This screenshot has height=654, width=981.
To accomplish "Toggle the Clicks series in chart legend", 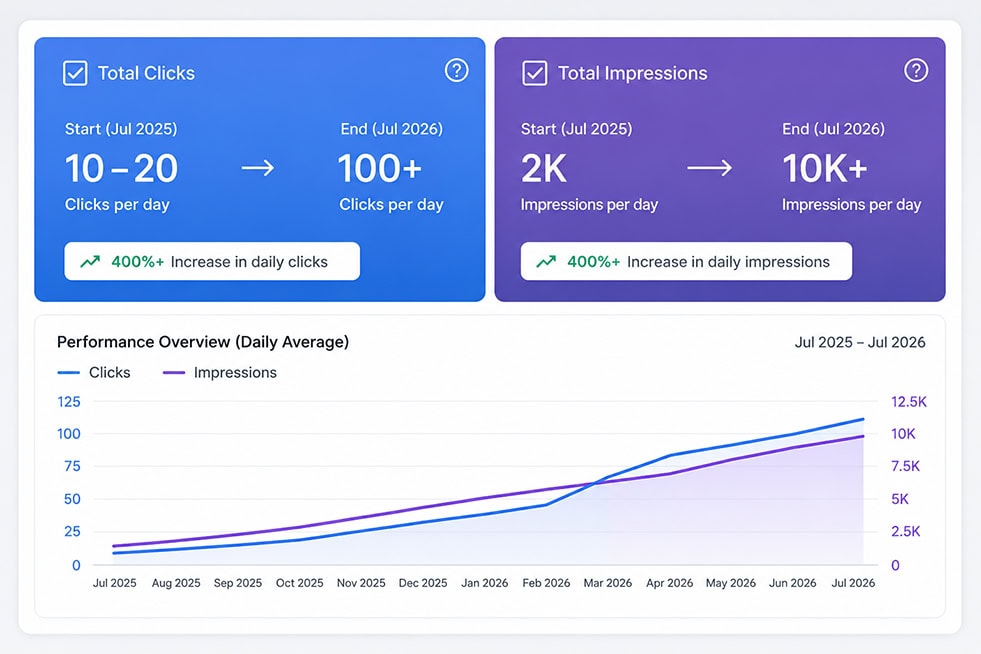I will coord(94,372).
